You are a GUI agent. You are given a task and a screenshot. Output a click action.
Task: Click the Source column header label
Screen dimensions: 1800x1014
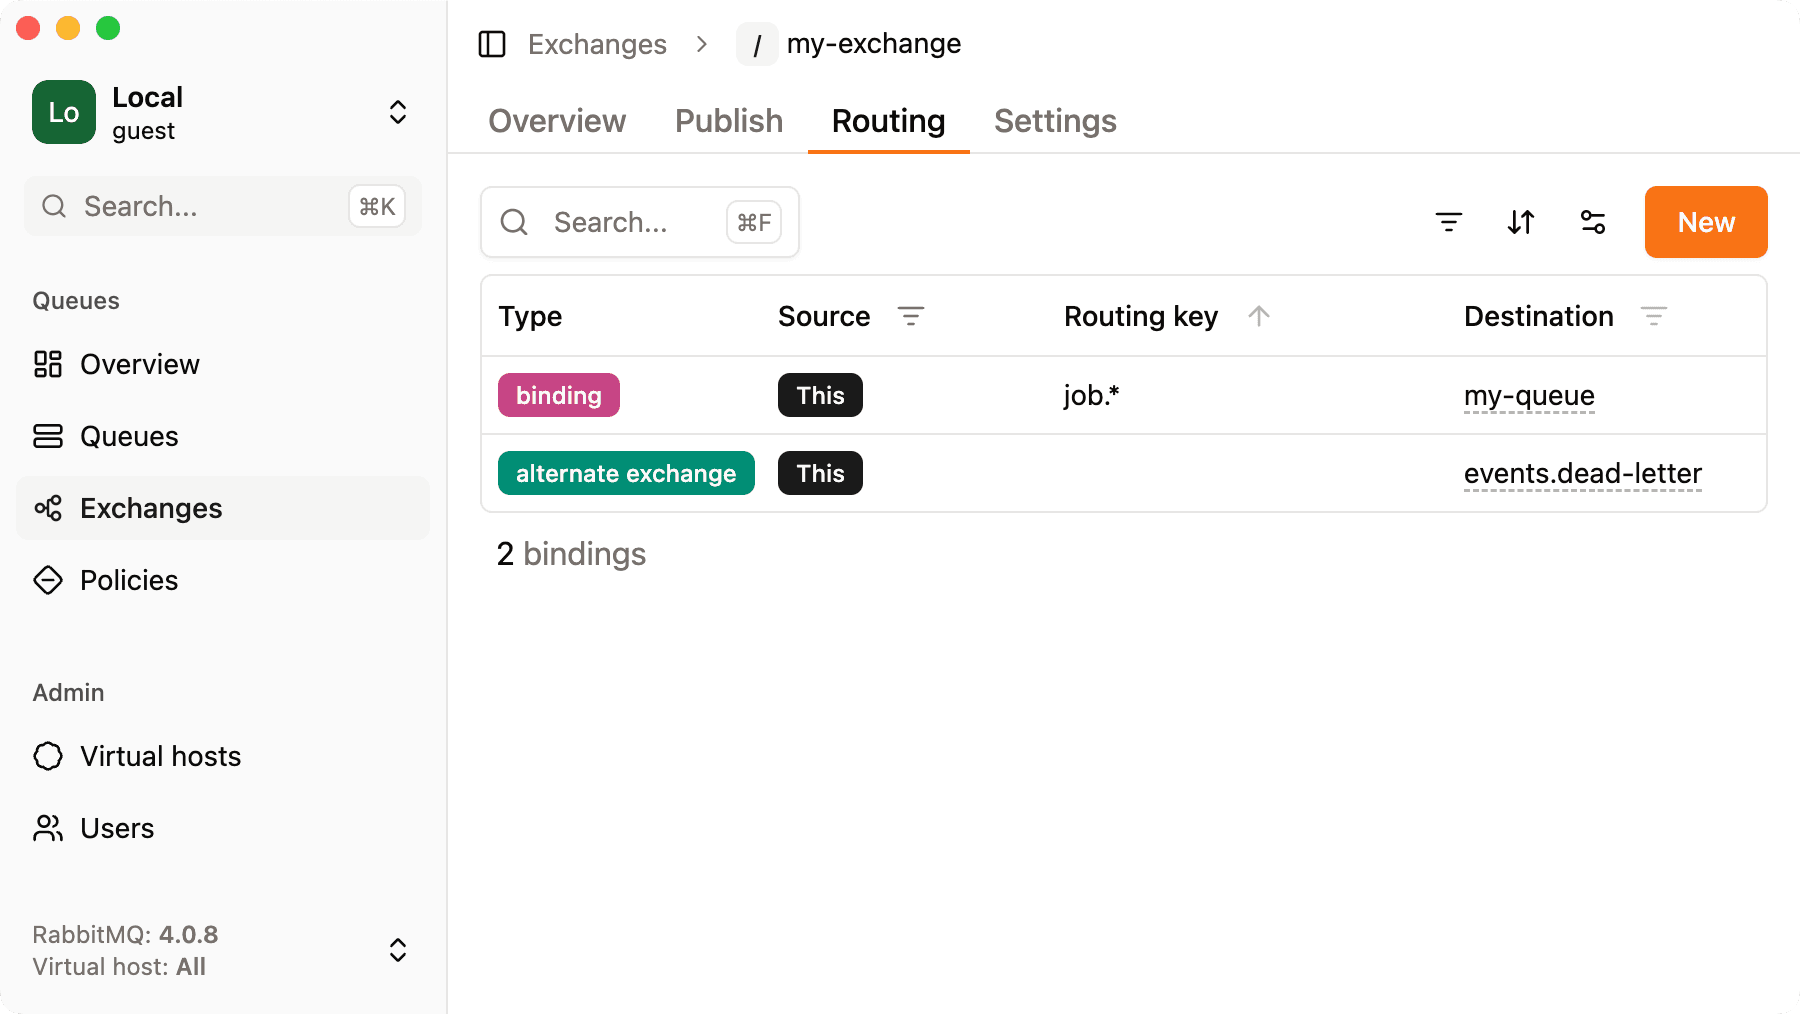point(824,316)
